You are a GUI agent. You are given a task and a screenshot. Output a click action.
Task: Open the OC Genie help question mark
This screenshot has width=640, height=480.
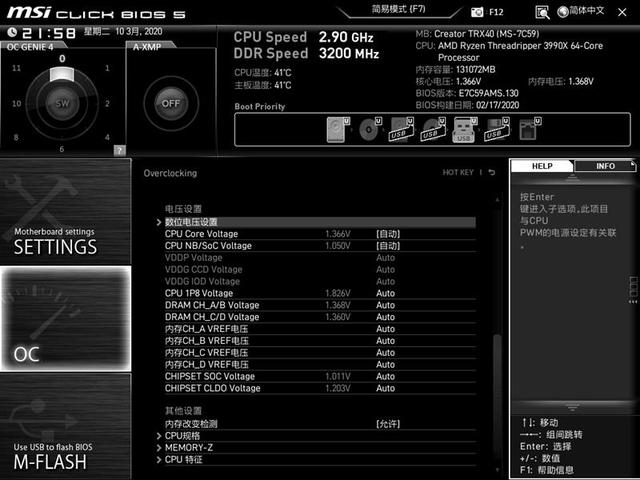[120, 150]
